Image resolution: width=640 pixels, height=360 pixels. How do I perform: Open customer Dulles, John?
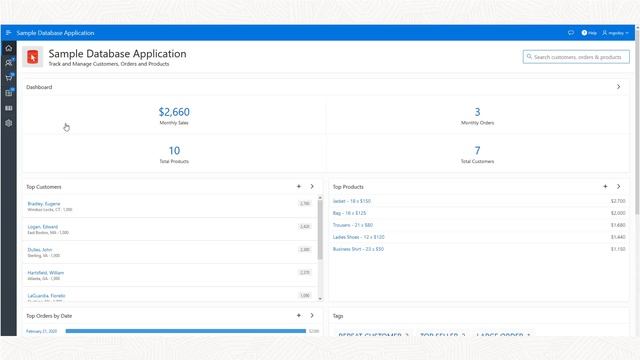(x=40, y=249)
